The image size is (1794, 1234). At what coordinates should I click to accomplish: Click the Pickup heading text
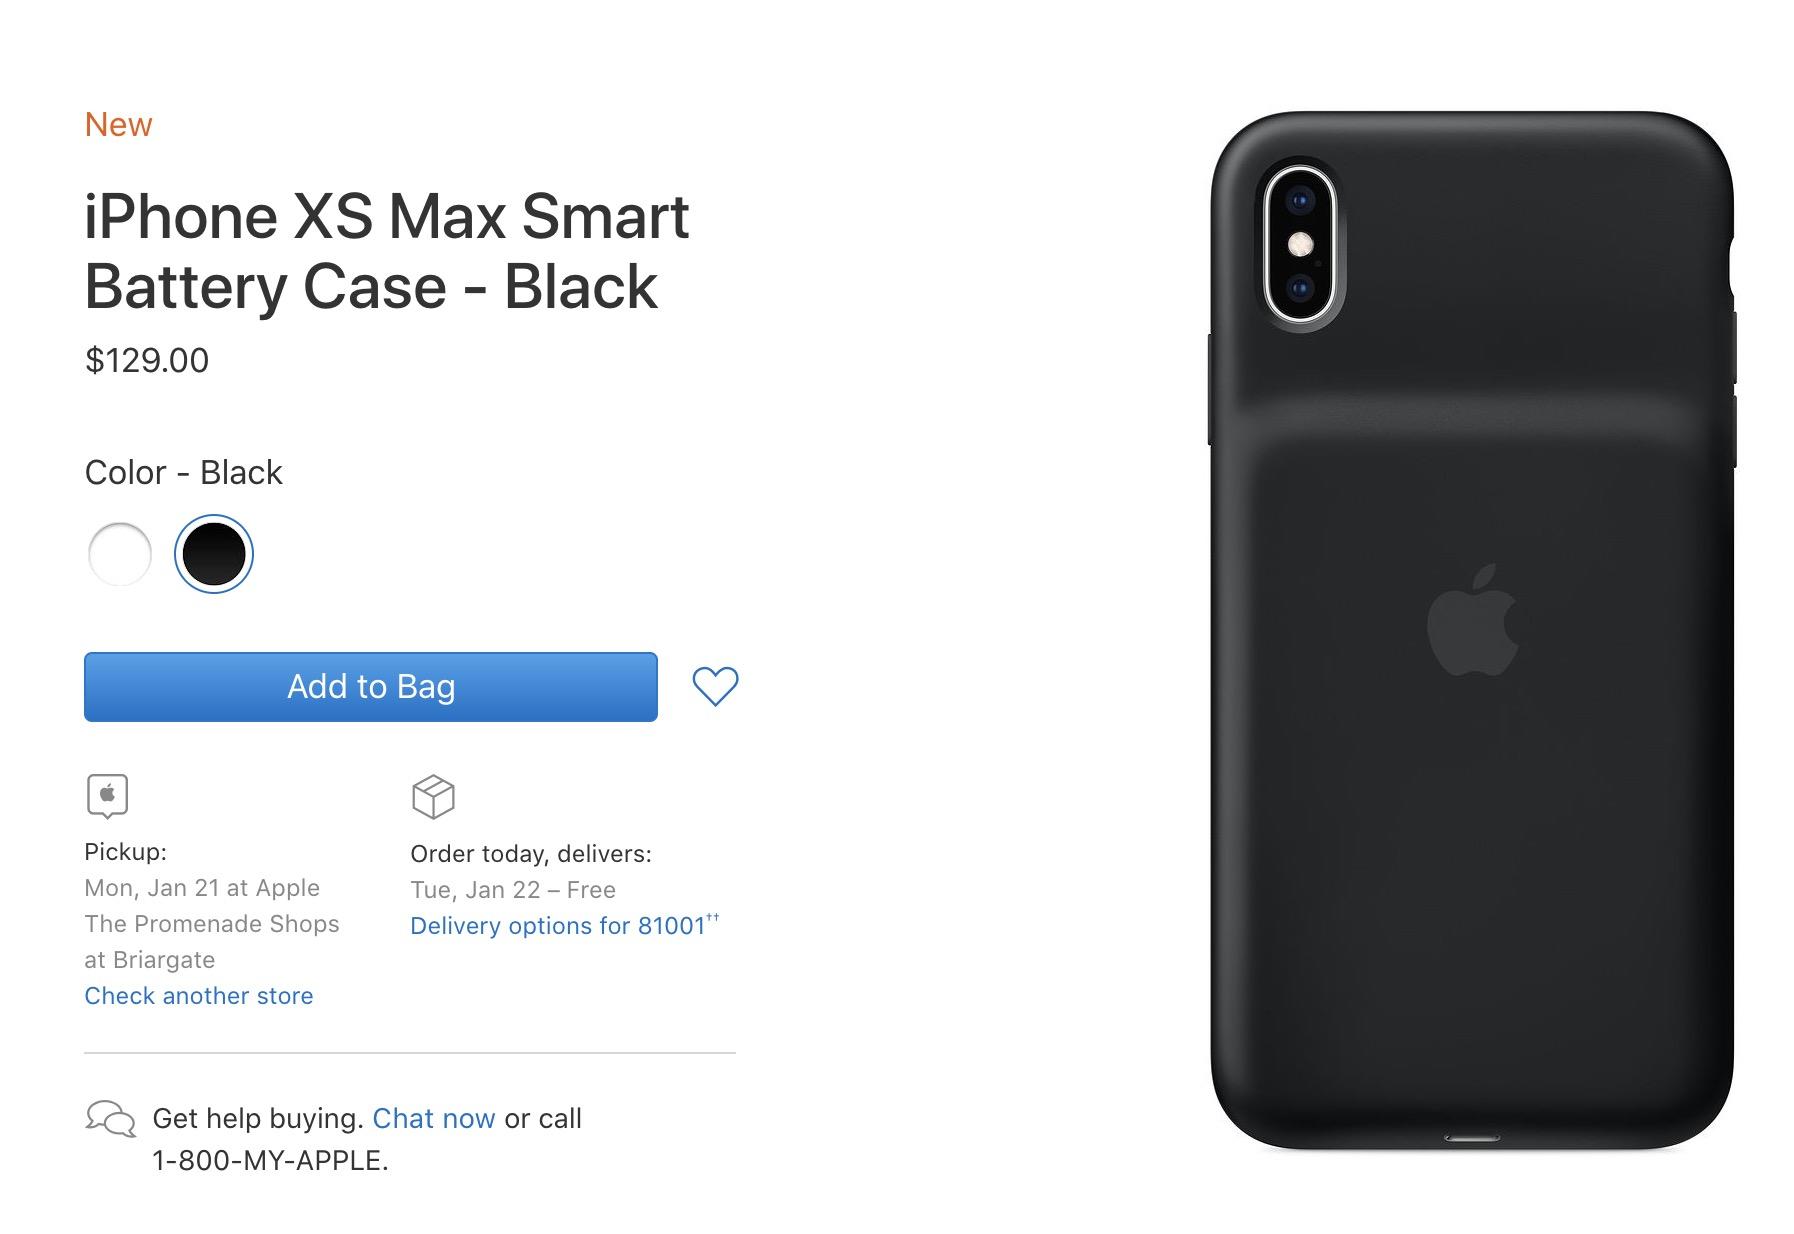click(x=126, y=852)
